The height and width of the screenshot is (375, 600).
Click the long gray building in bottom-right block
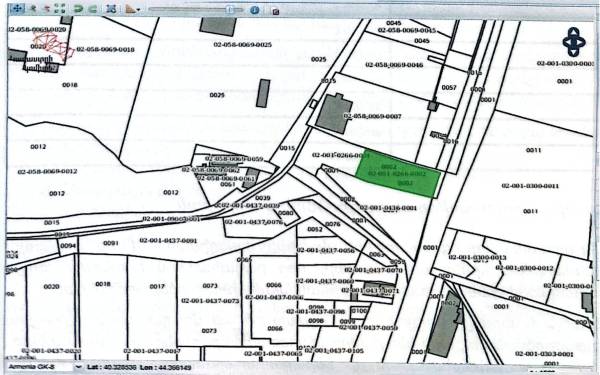pyautogui.click(x=444, y=324)
